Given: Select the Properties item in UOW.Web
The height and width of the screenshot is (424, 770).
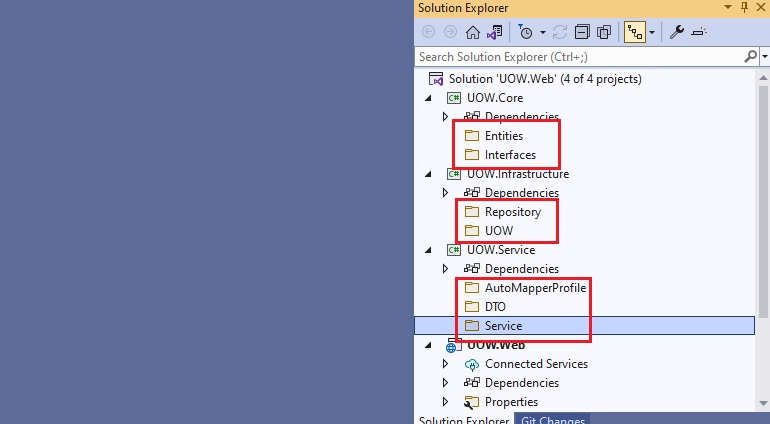Looking at the screenshot, I should (511, 401).
